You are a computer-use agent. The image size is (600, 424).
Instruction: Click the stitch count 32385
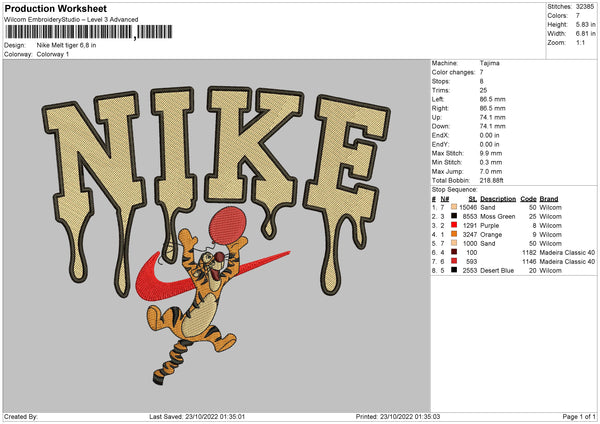click(x=585, y=7)
